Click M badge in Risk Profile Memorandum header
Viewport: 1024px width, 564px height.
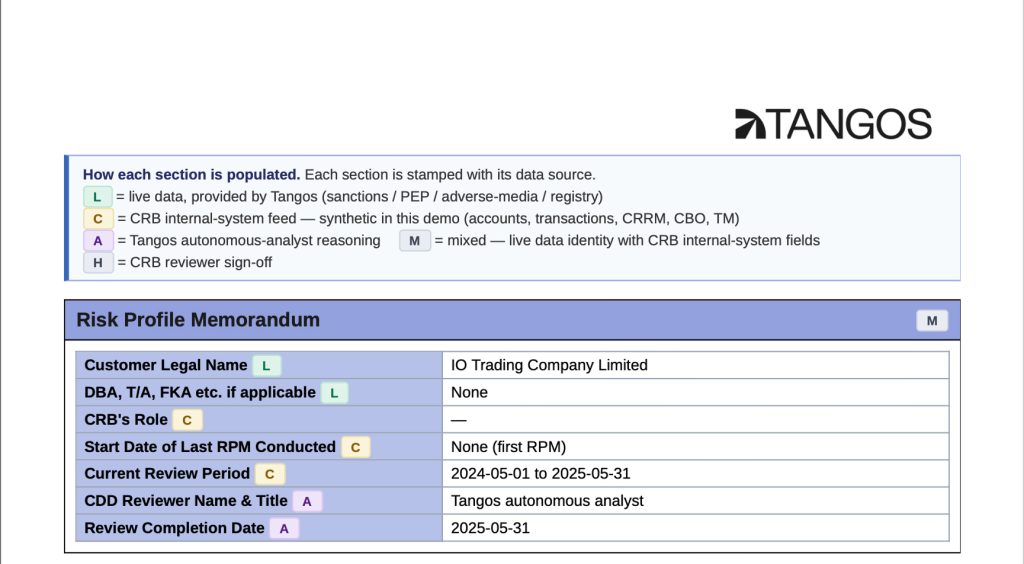coord(932,321)
